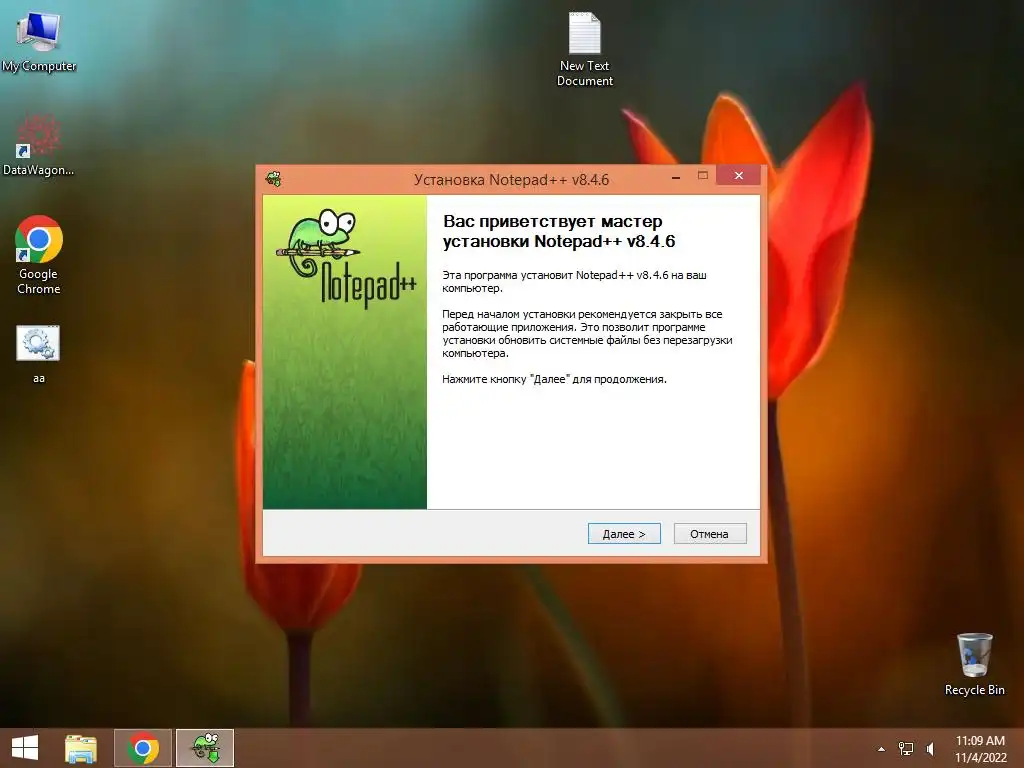This screenshot has height=768, width=1024.
Task: Cancel installation with Отмена button
Action: tap(710, 534)
